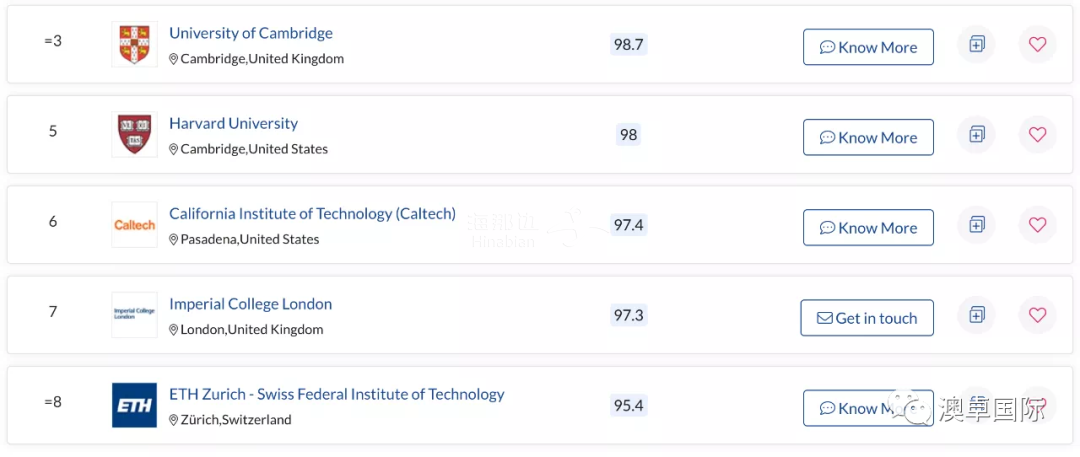Open ETH Zurich - Swiss Federal Institute link
Image resolution: width=1080 pixels, height=457 pixels.
(x=337, y=394)
